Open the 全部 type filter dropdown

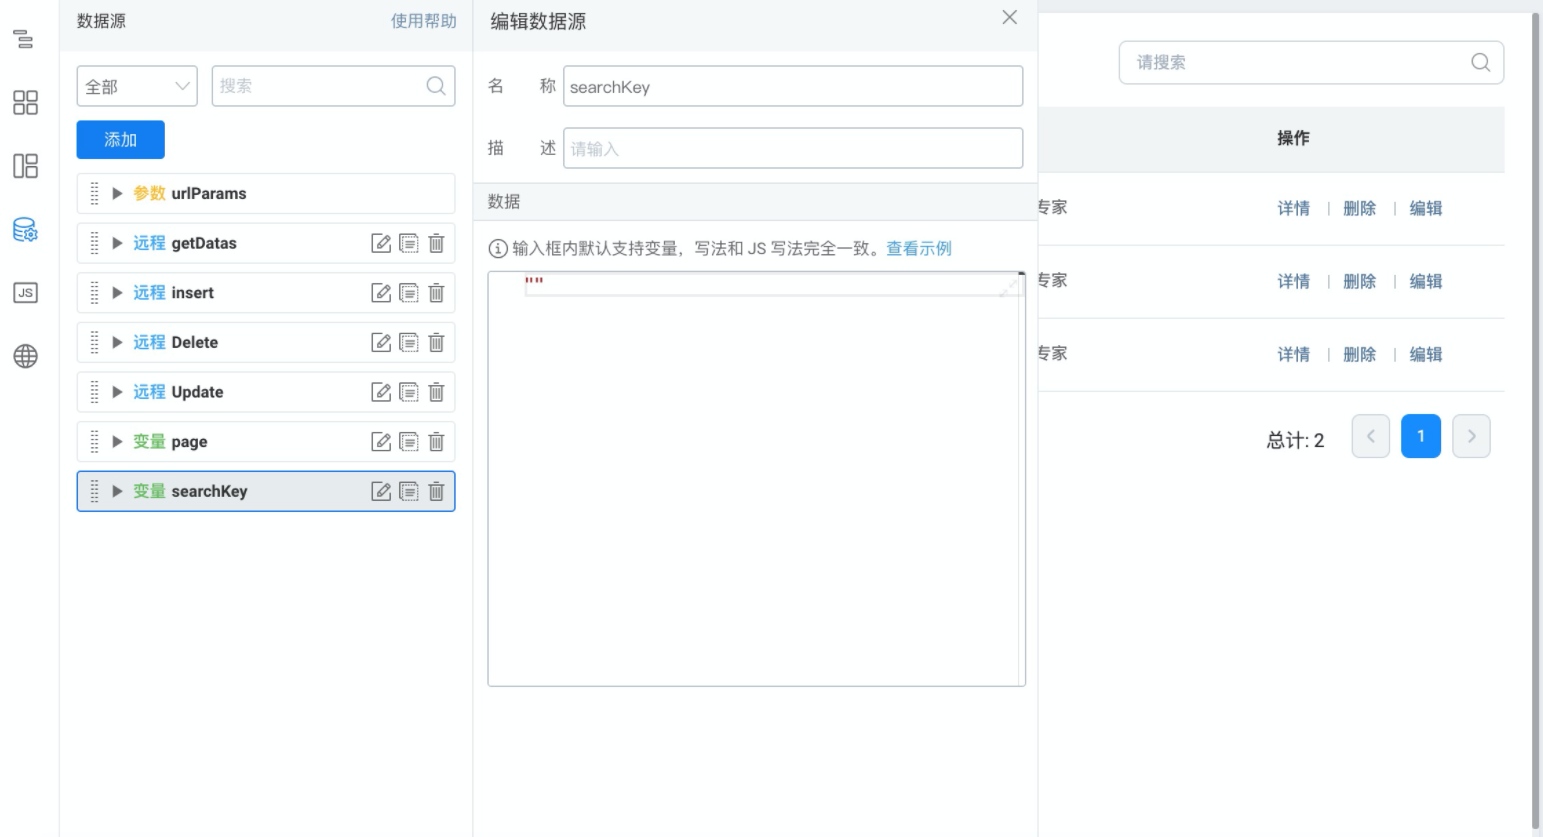tap(137, 86)
